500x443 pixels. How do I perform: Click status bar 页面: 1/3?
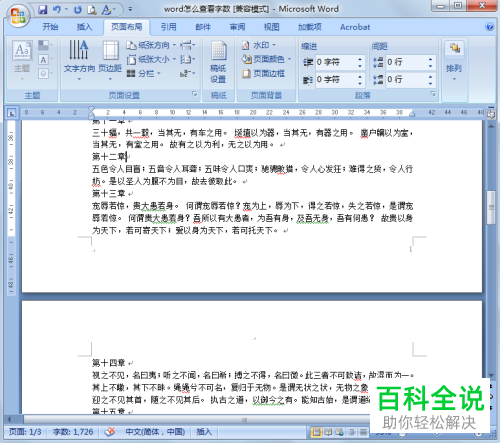pyautogui.click(x=25, y=432)
